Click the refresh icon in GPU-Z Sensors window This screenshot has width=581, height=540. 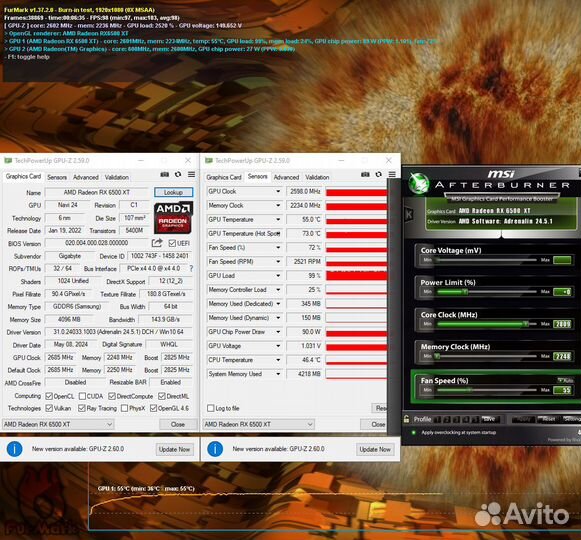(x=378, y=174)
